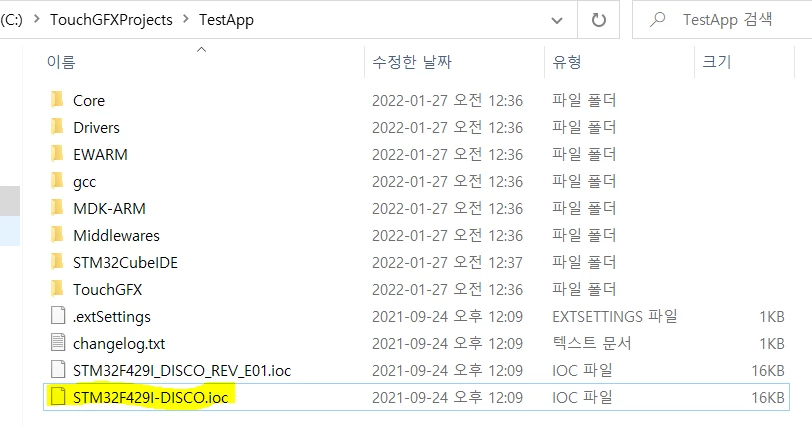Screen dimensions: 812x427
Task: Select STM32F429I_DISCO_REV_E01.ioc file name
Action: tap(182, 371)
